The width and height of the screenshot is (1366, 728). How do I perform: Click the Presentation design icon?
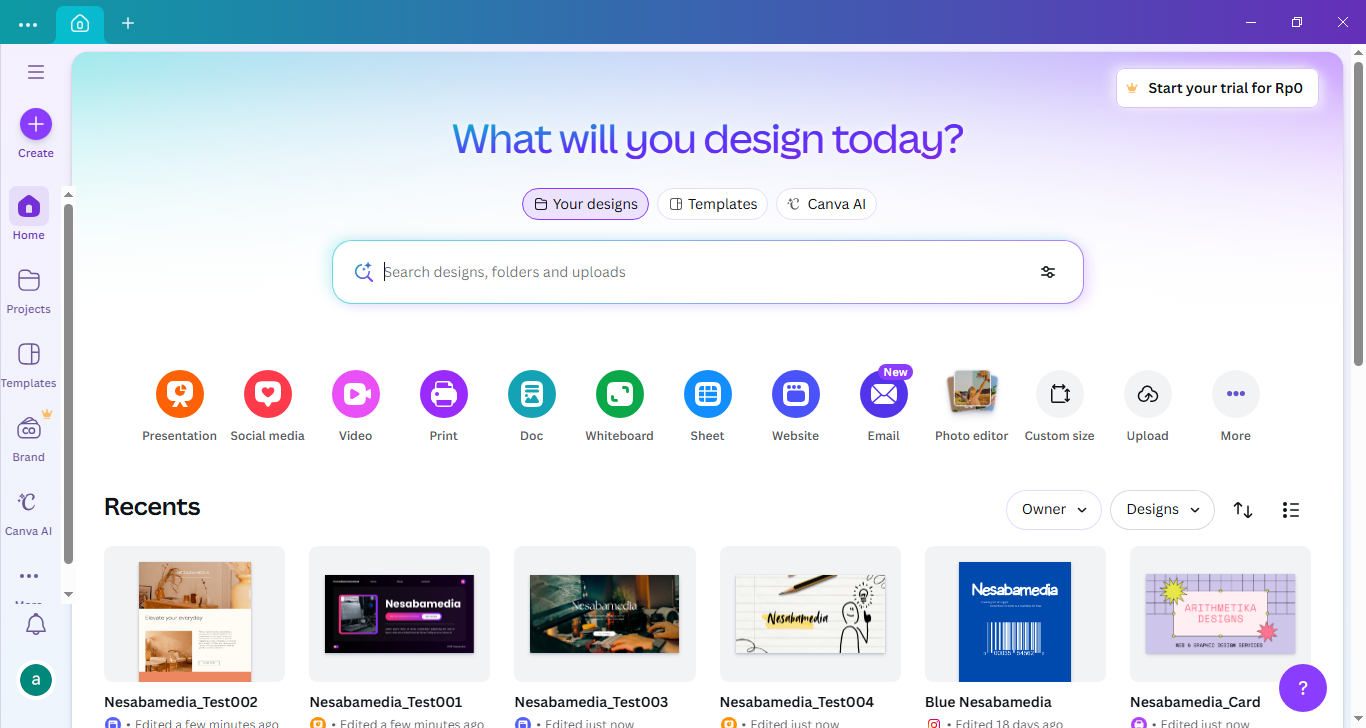coord(180,394)
